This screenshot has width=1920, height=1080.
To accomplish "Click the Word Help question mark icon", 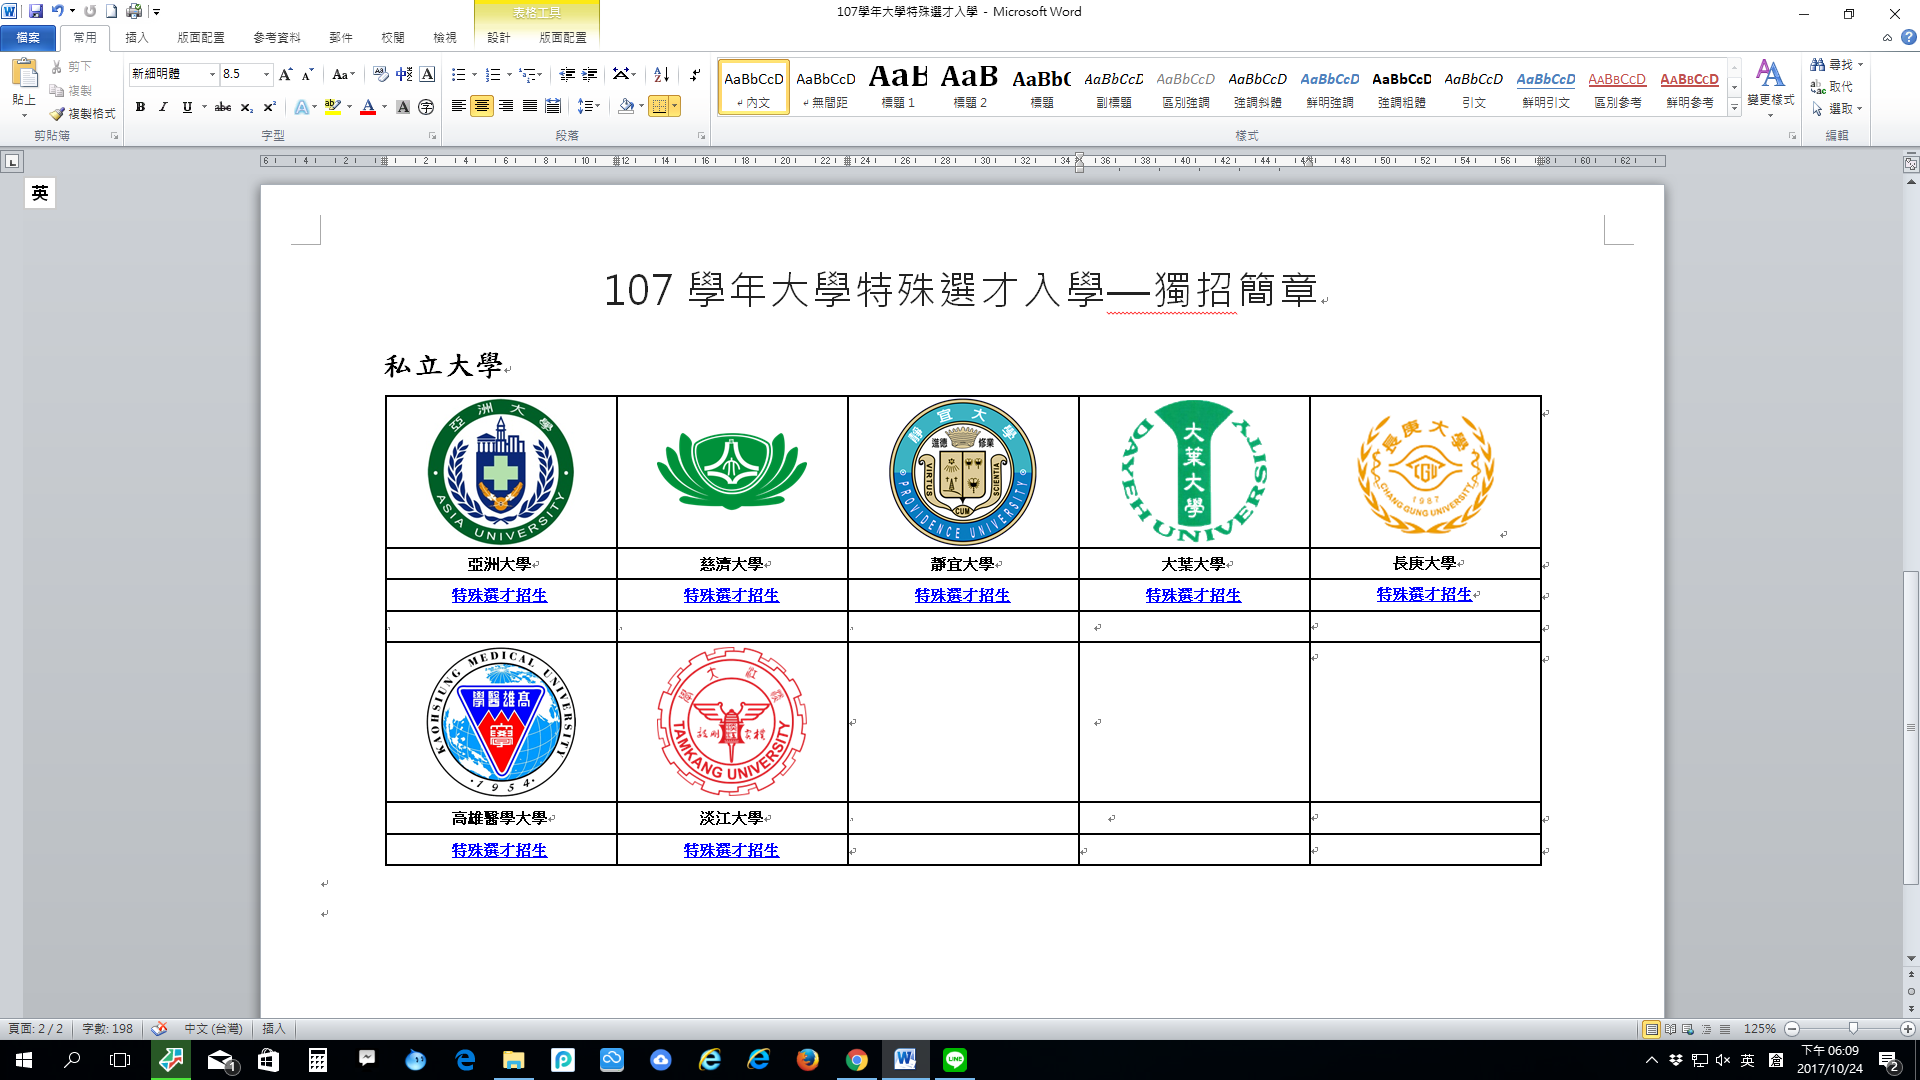I will pos(1908,37).
